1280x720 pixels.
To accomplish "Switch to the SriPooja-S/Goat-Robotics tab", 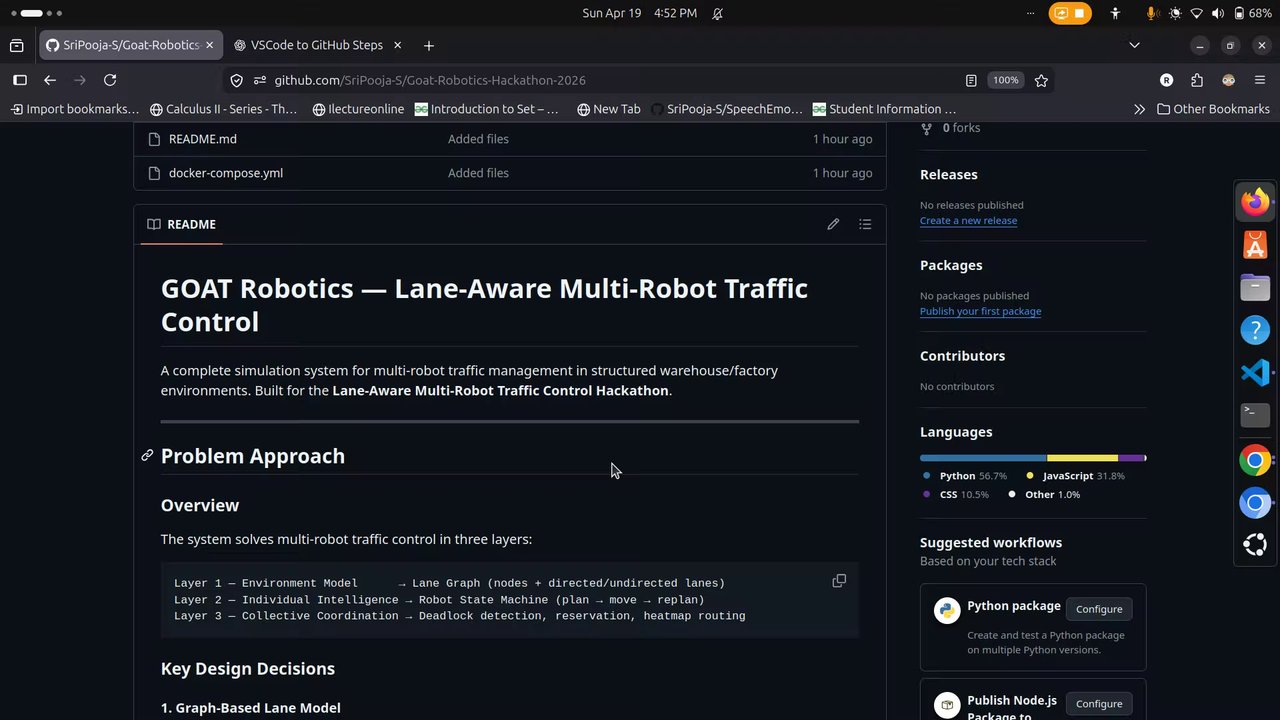I will coord(131,45).
